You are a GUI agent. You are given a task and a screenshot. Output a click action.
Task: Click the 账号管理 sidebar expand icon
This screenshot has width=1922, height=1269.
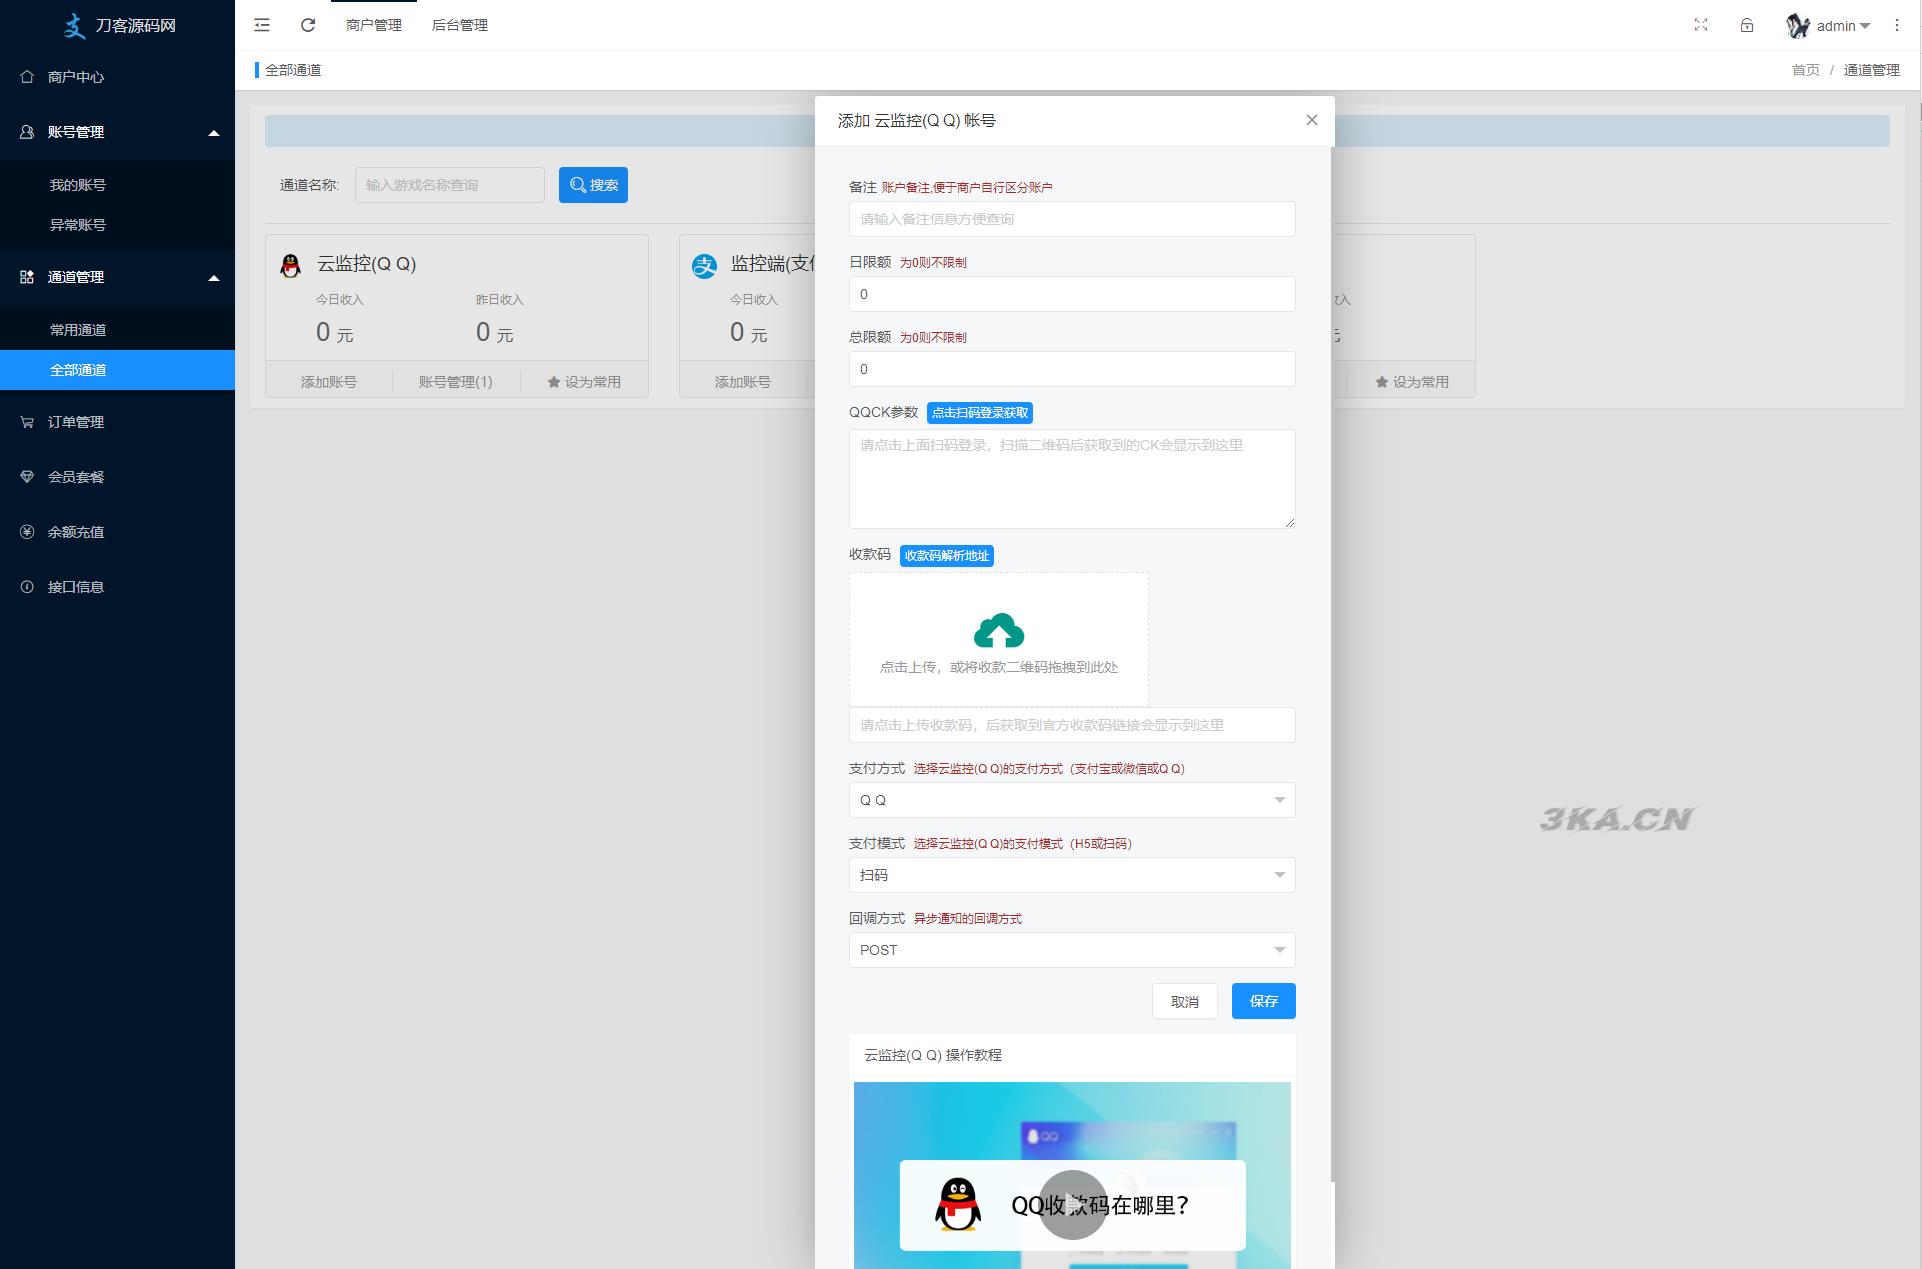[212, 132]
